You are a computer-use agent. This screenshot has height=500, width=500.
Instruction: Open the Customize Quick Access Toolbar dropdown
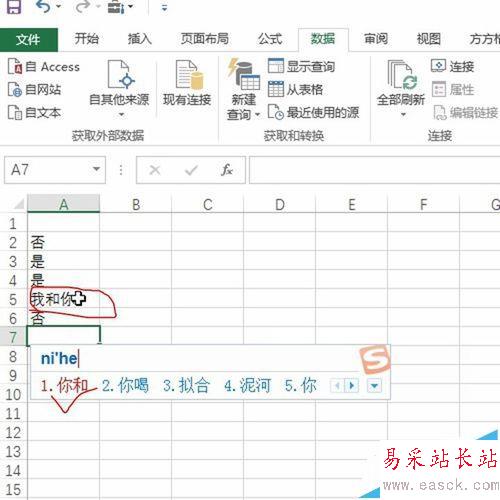coord(164,7)
